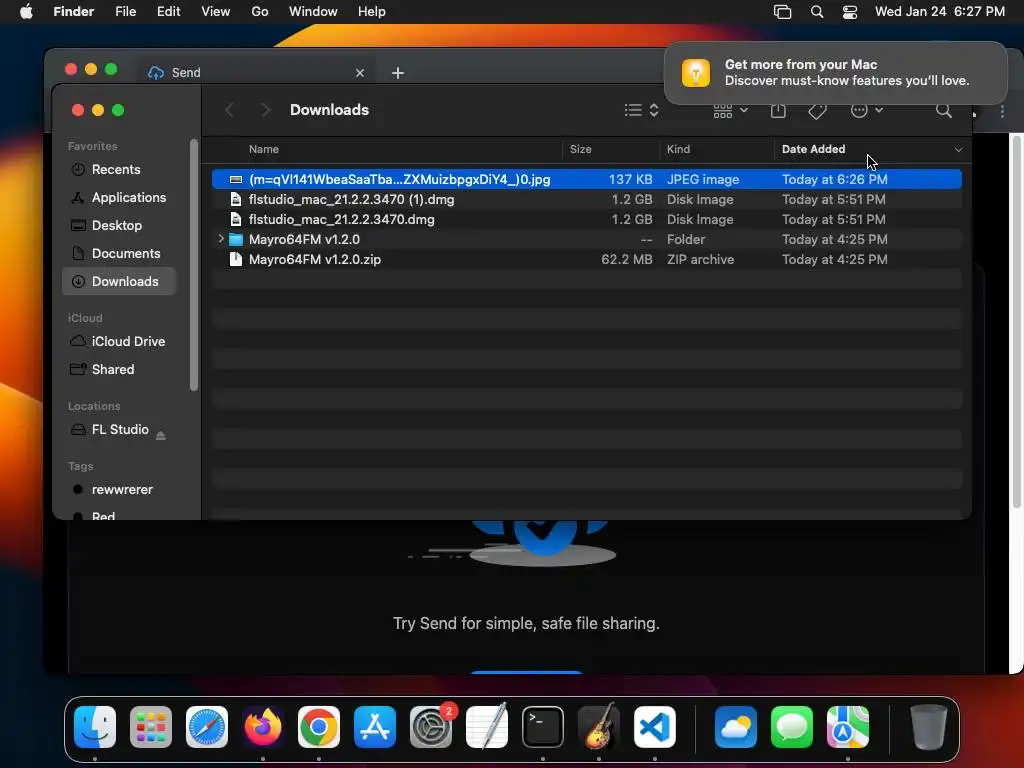1024x768 pixels.
Task: Open the browser's three-dot overflow menu
Action: (x=1002, y=112)
